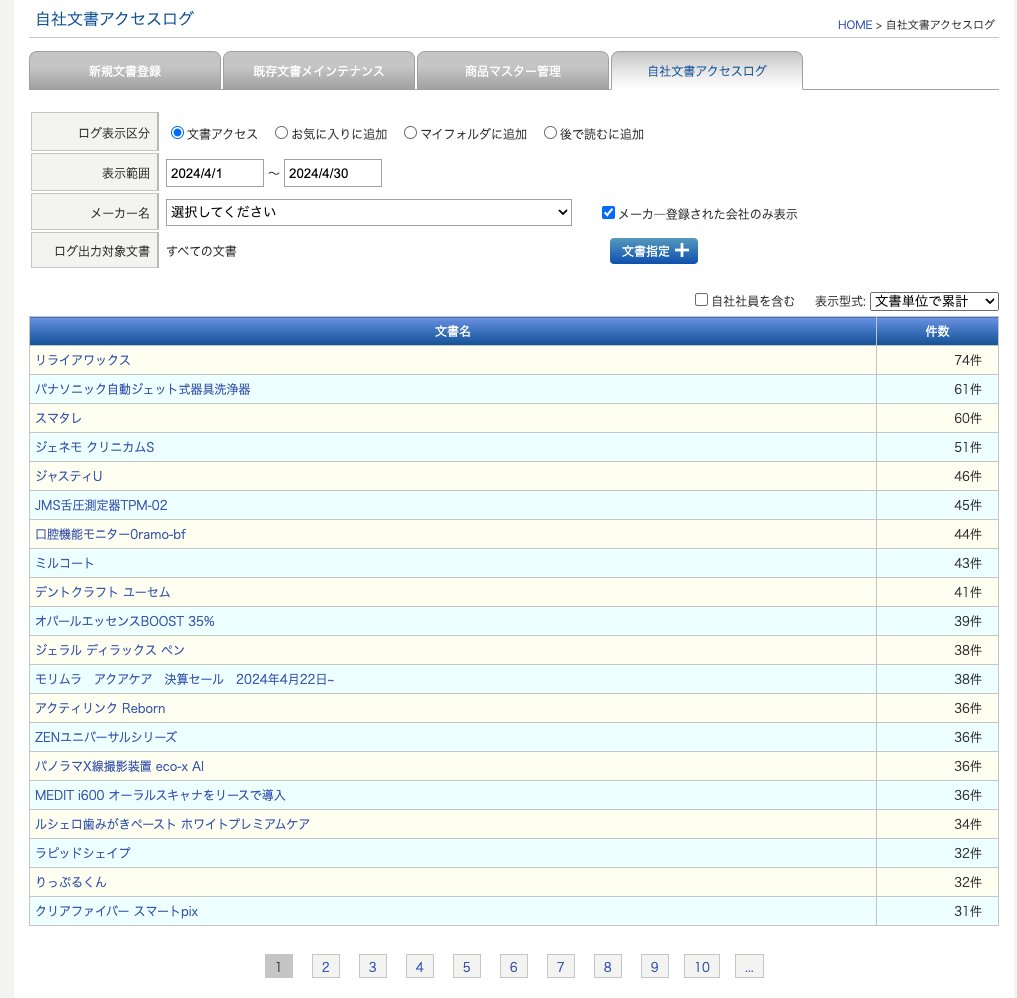
Task: Click the 74件 count cell
Action: pos(937,360)
